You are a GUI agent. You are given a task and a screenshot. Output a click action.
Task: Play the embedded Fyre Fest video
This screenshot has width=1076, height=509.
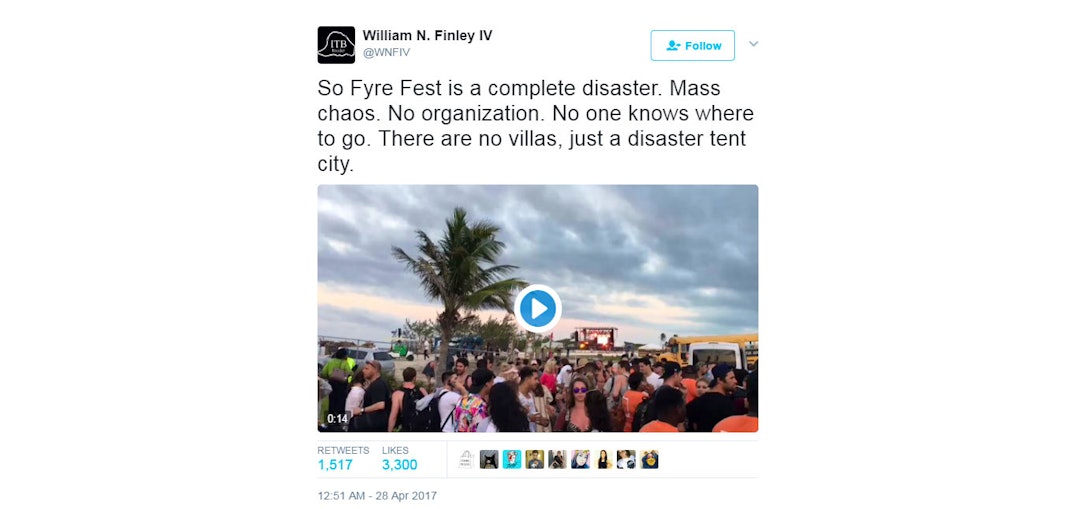tap(537, 308)
